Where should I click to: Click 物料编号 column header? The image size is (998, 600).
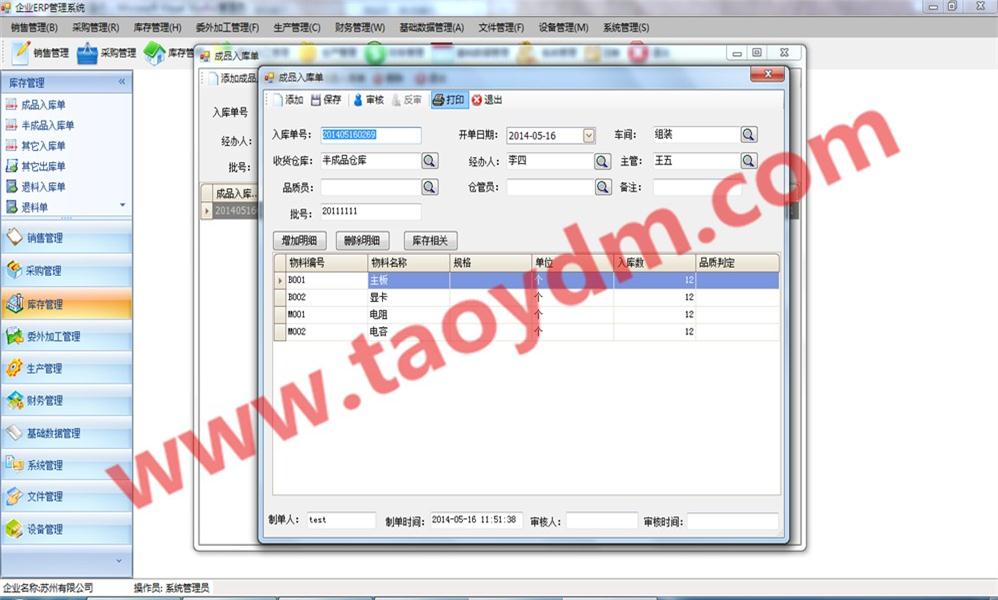click(327, 263)
